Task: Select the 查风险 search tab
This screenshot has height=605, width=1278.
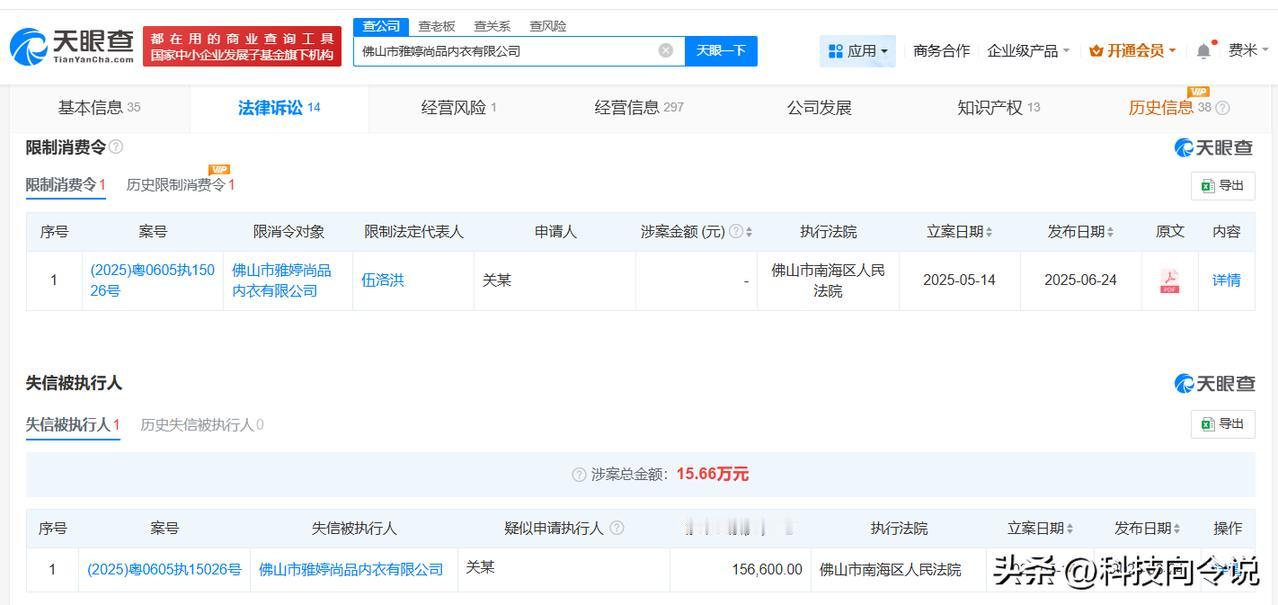Action: click(547, 26)
